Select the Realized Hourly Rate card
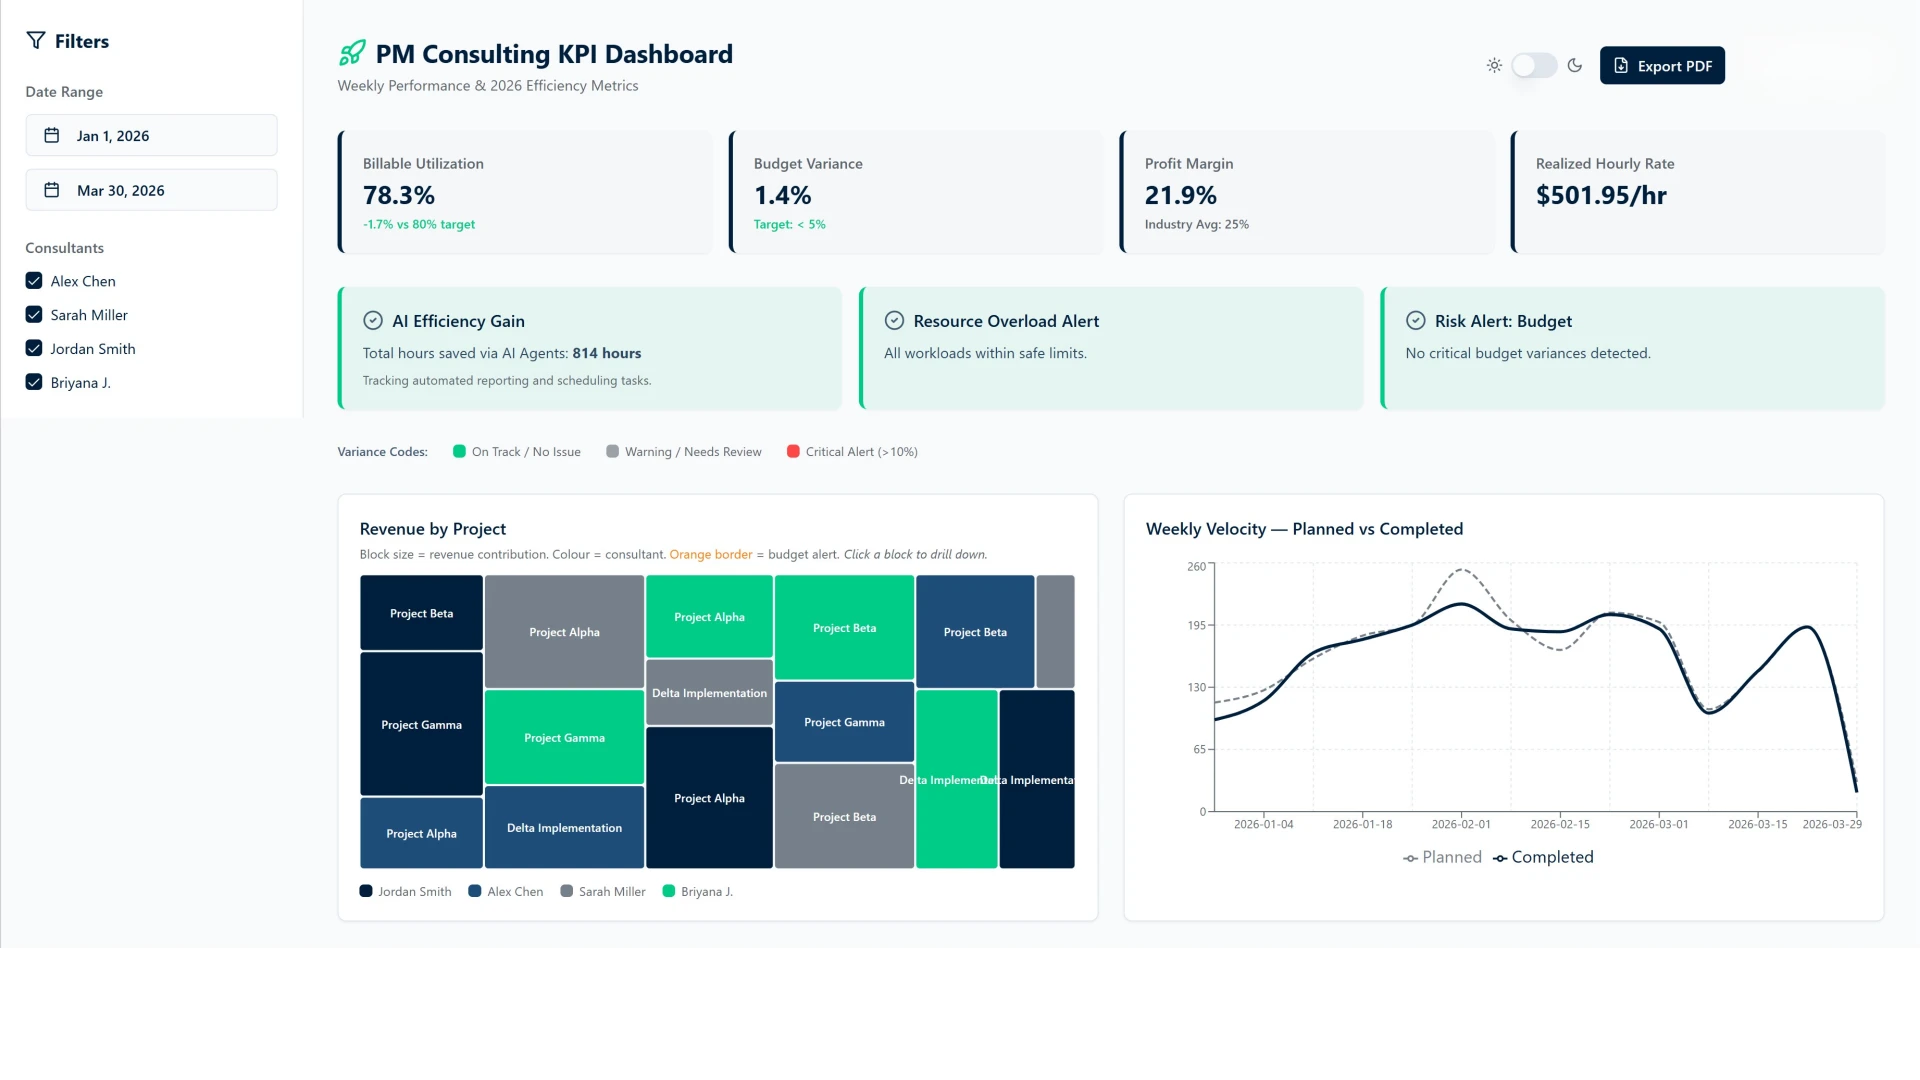The image size is (1920, 1080). click(1698, 192)
